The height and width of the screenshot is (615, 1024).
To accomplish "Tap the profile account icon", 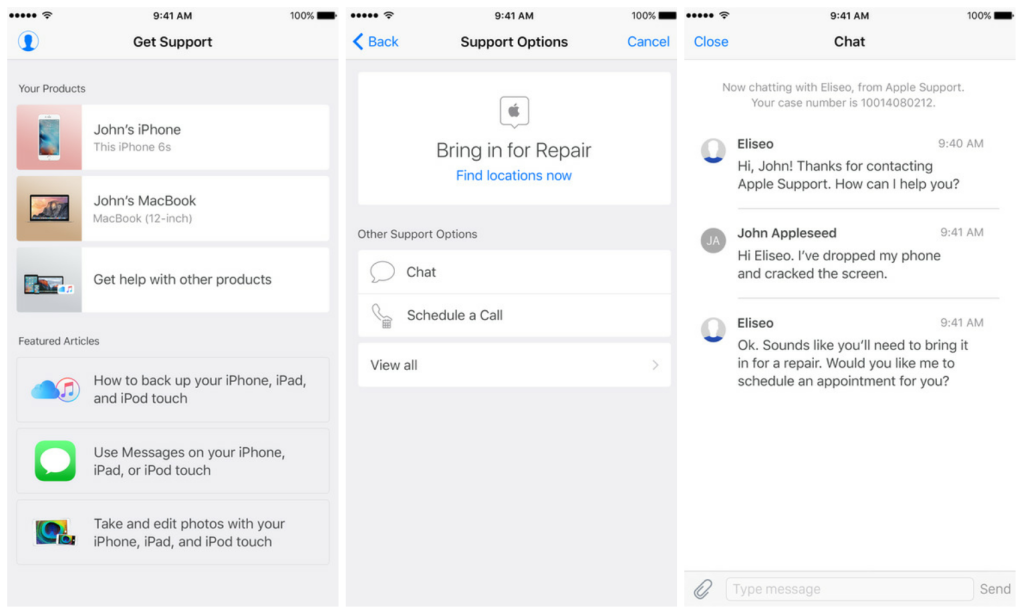I will tap(28, 40).
